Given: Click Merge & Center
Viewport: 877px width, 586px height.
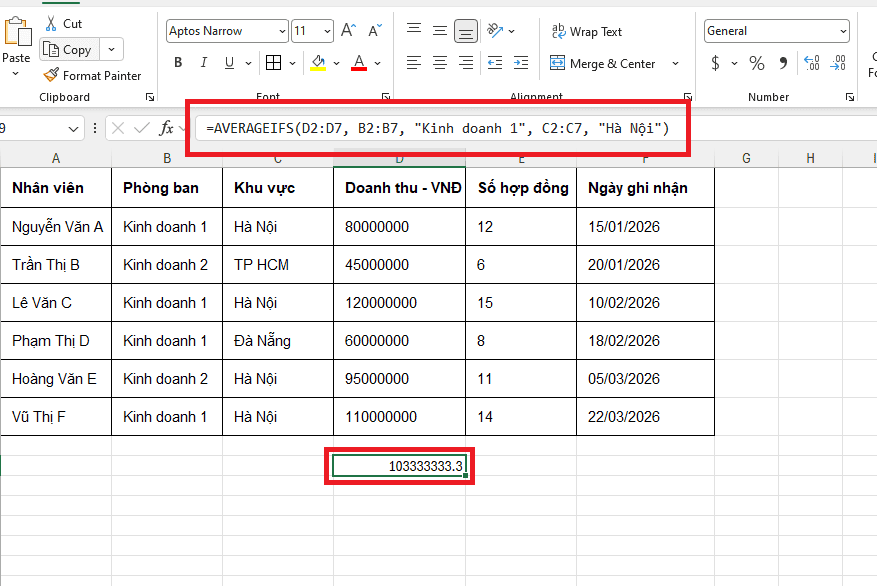Looking at the screenshot, I should tap(602, 63).
